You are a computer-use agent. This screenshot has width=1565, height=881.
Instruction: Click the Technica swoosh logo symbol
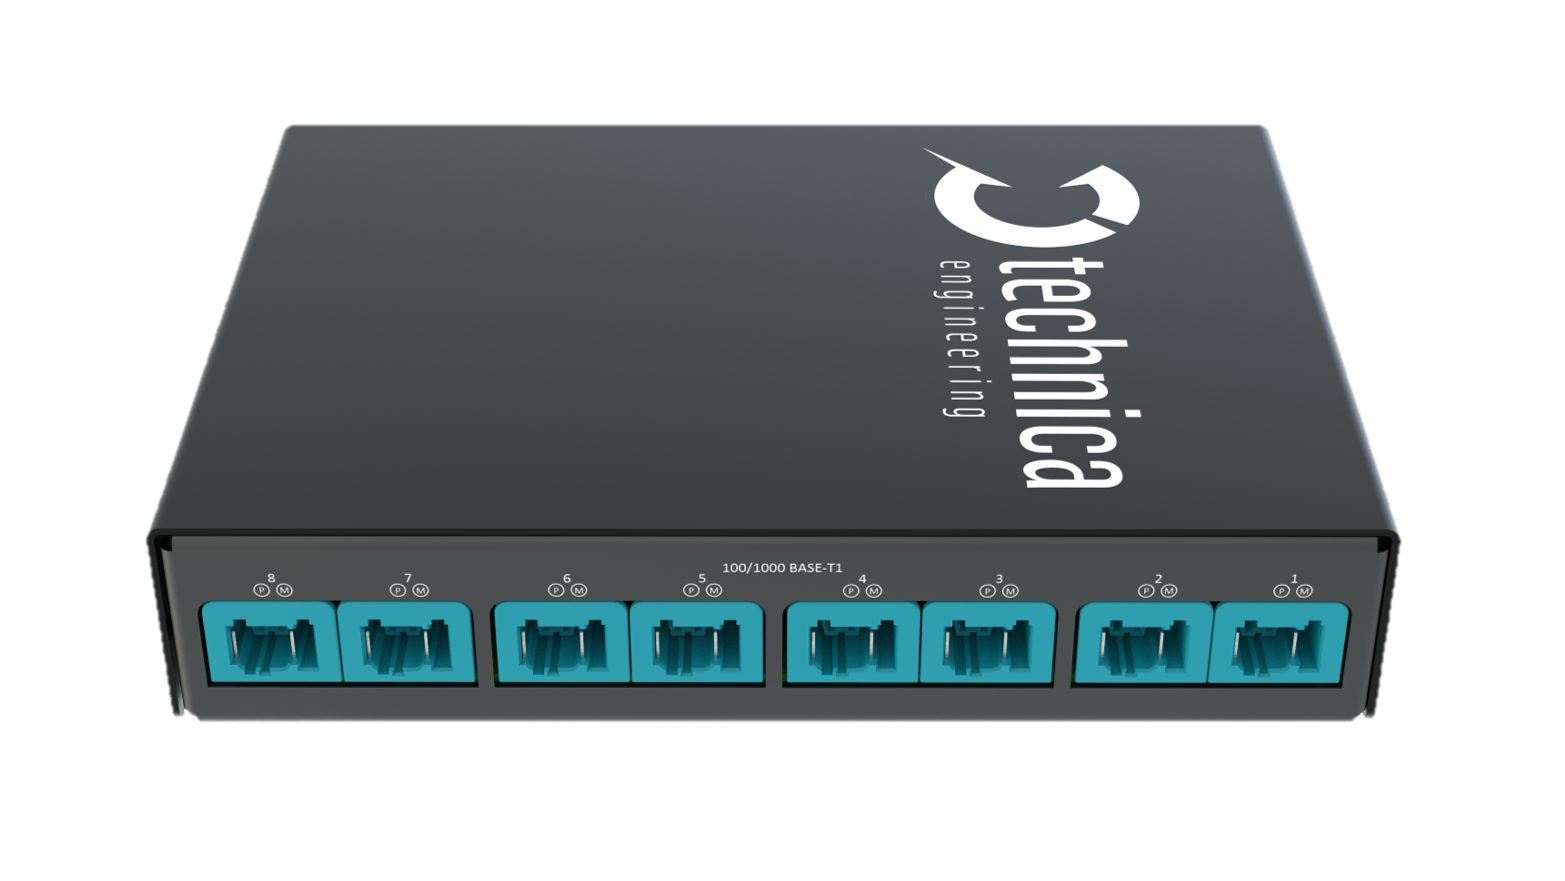click(1030, 205)
